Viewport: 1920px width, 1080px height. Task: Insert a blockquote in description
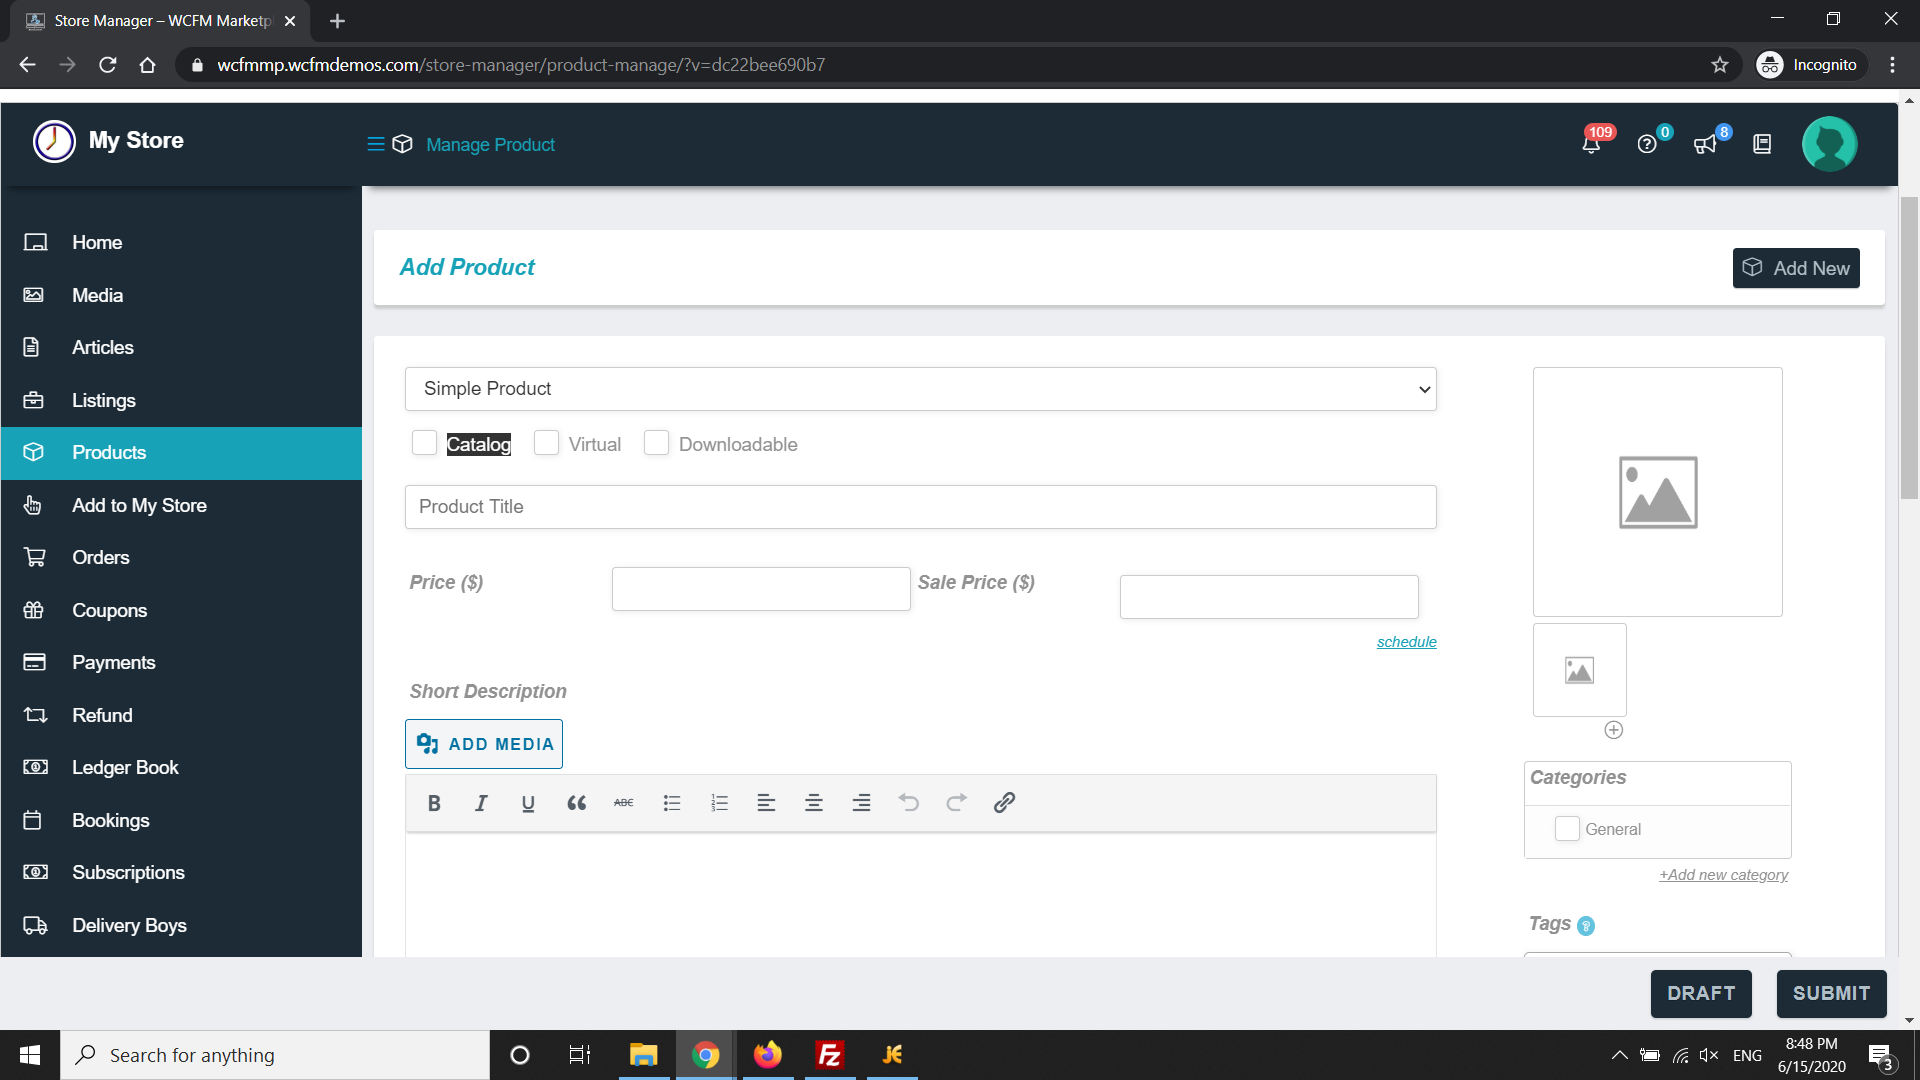[576, 803]
